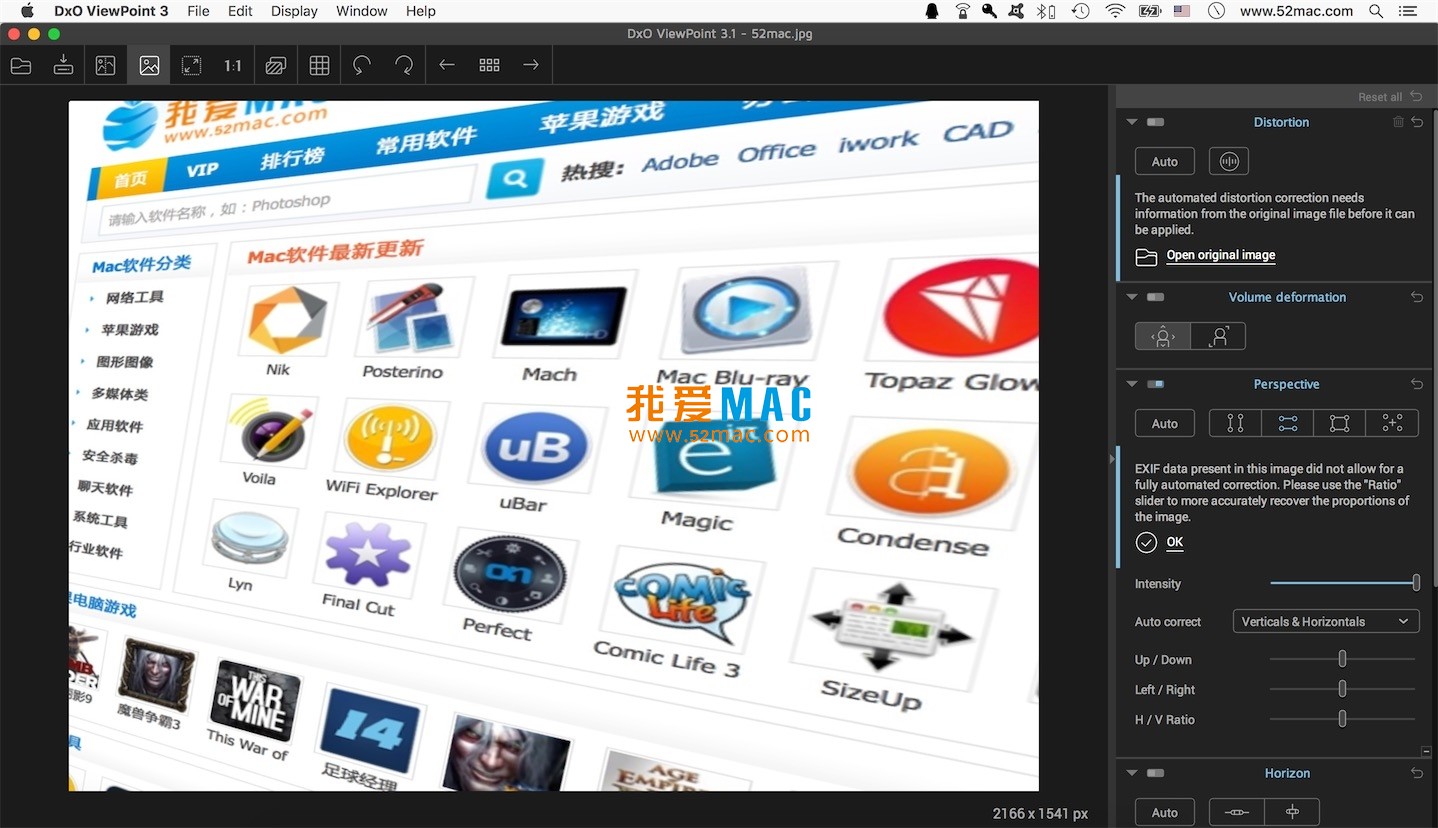Toggle the Horizon correction switch
This screenshot has height=828, width=1438.
coord(1155,773)
